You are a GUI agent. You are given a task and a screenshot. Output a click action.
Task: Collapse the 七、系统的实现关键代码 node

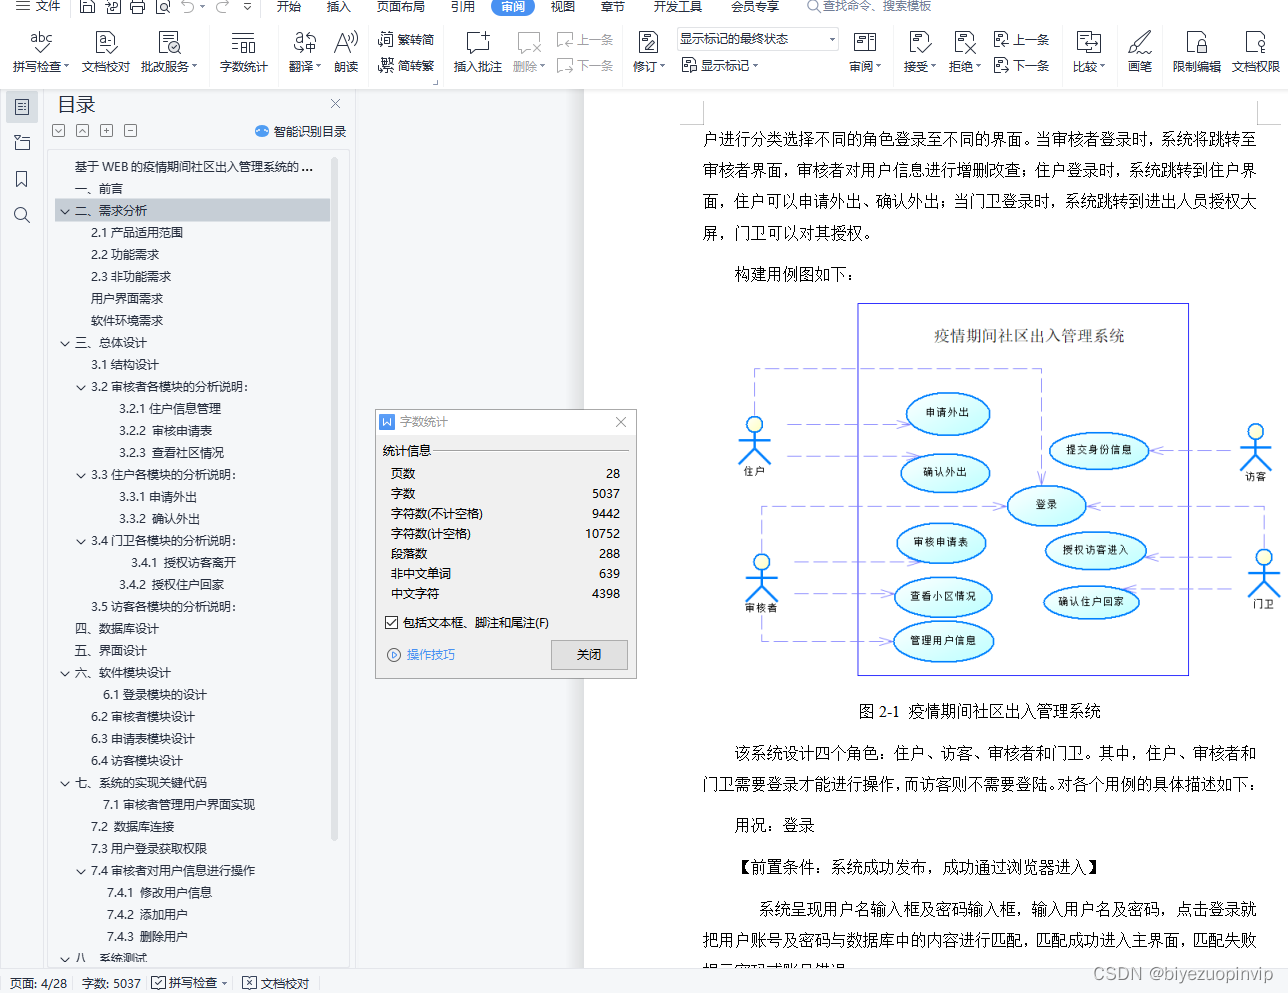coord(65,783)
